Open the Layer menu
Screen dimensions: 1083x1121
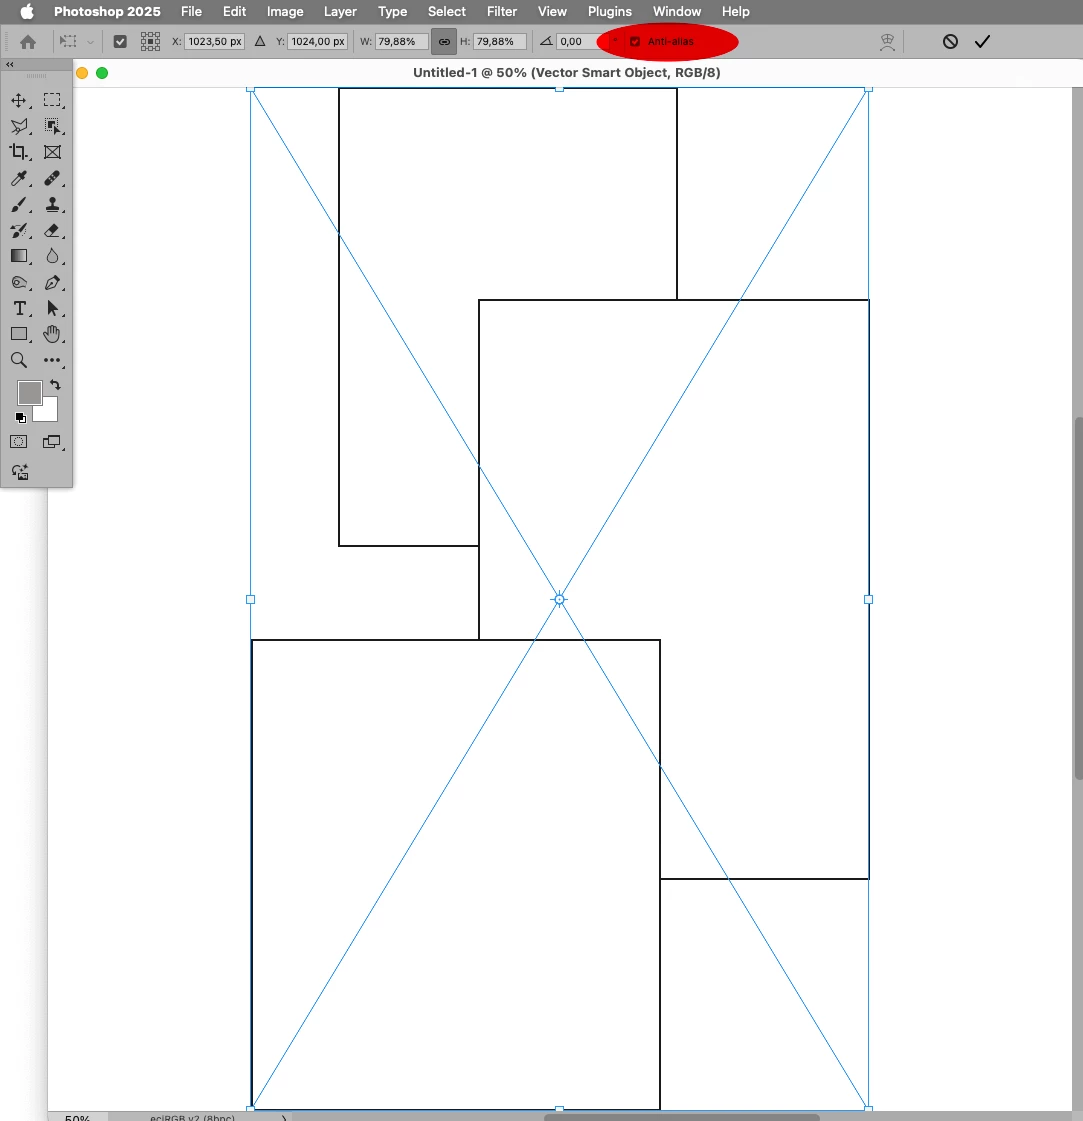(x=340, y=11)
